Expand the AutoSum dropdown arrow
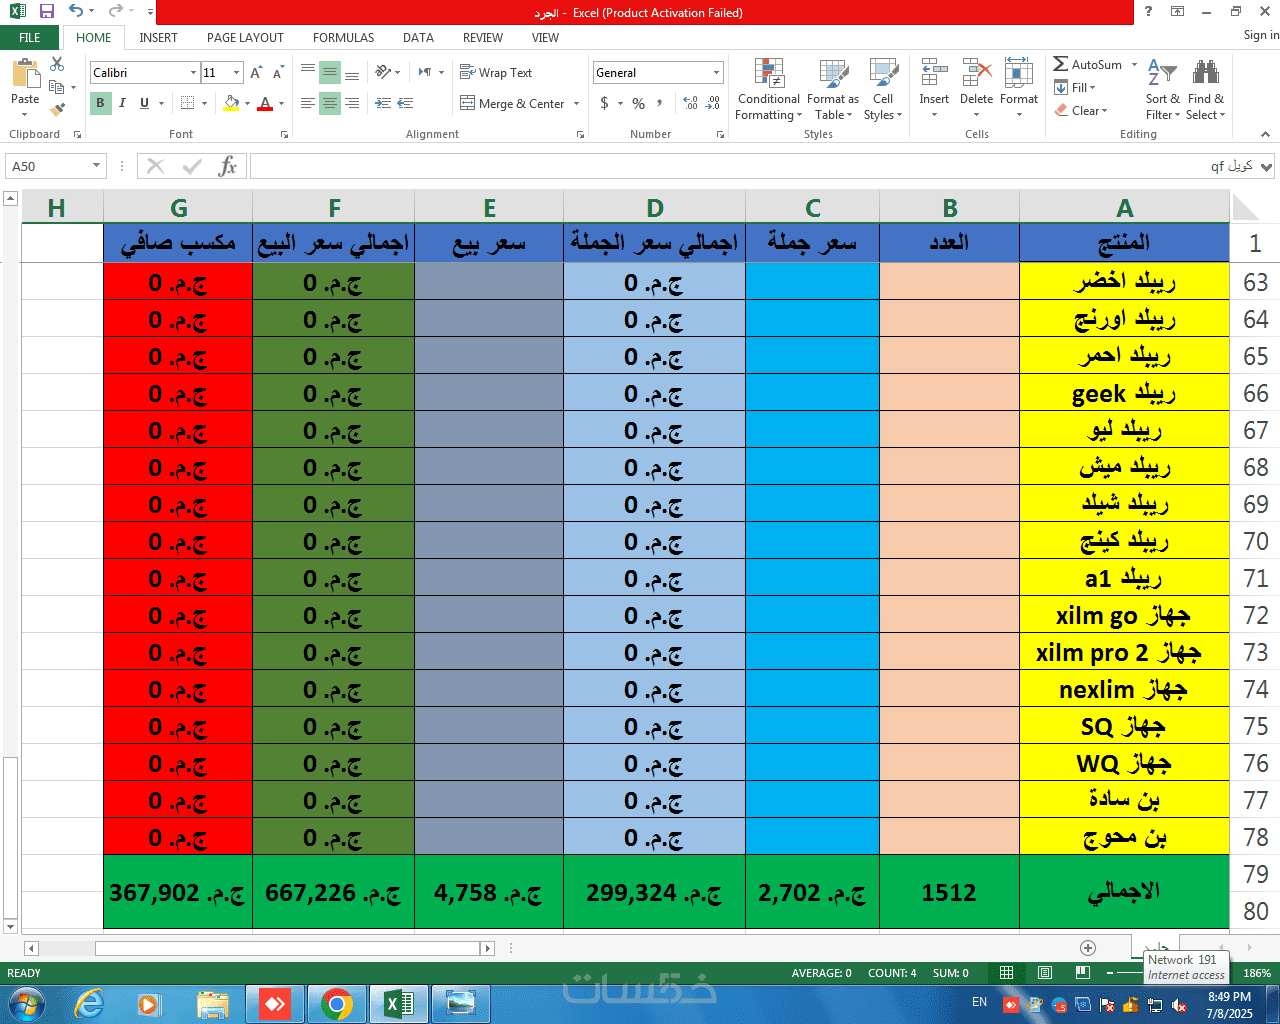Screen dimensions: 1280x1024 point(1134,65)
